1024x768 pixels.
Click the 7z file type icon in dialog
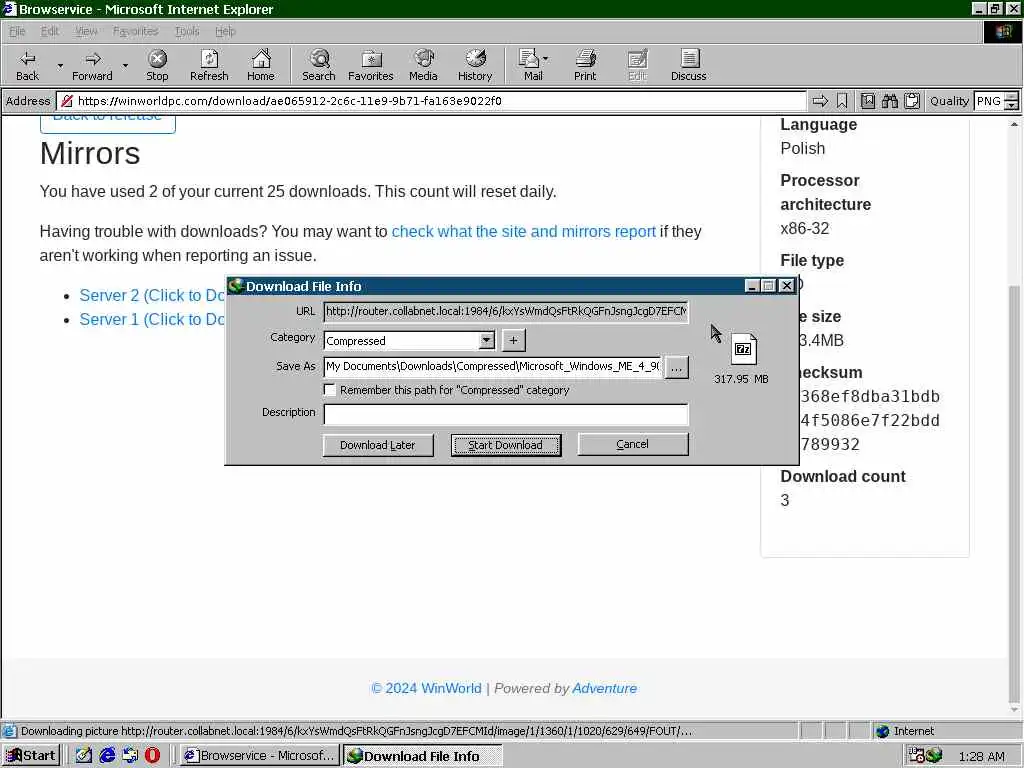tap(743, 349)
